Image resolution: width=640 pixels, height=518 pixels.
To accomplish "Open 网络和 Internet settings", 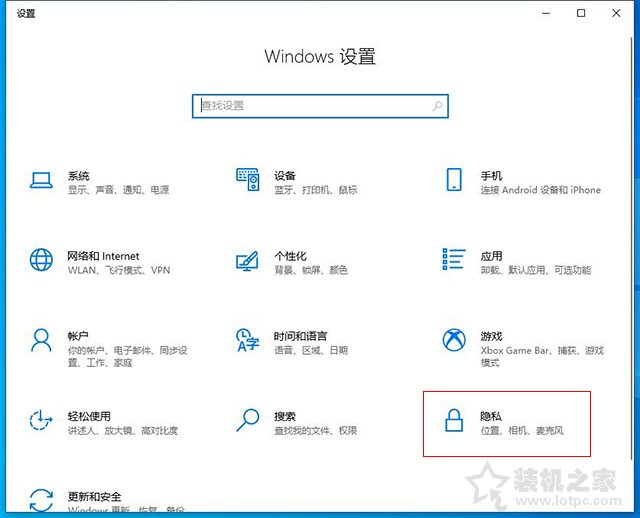I will (103, 256).
